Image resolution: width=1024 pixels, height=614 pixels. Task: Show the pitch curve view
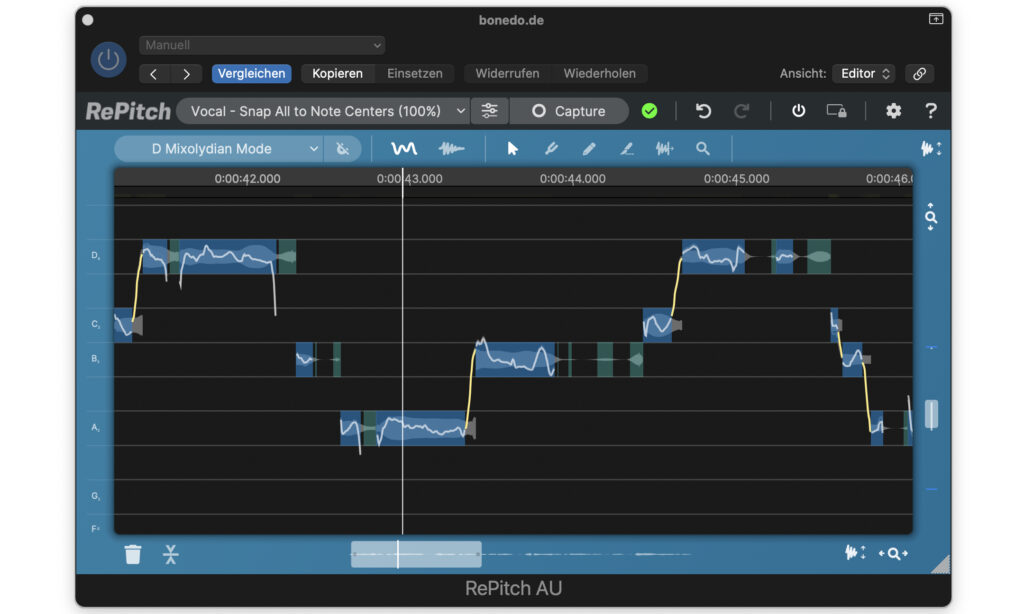point(404,149)
